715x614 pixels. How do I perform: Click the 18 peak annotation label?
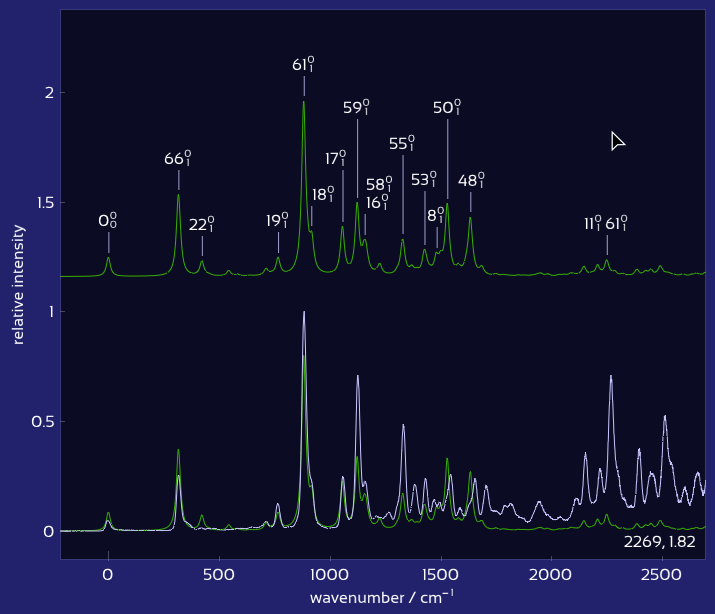pyautogui.click(x=323, y=195)
